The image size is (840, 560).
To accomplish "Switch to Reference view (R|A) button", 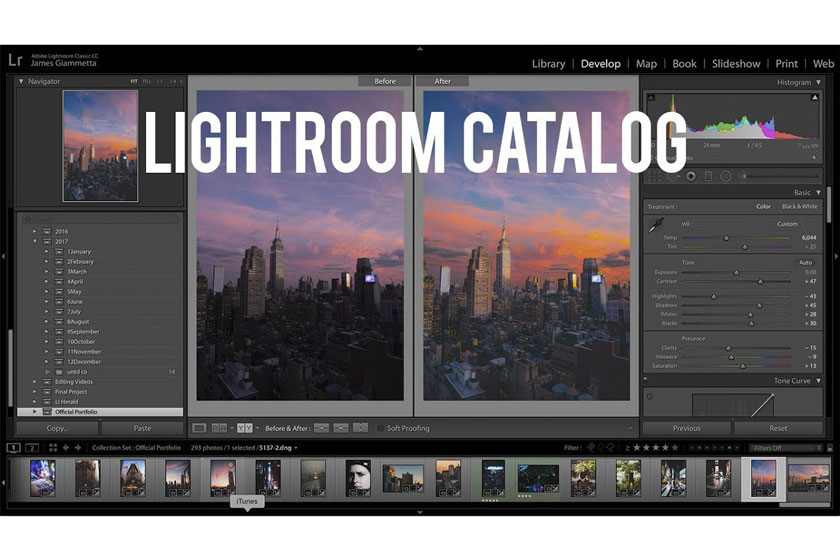I will (x=219, y=428).
